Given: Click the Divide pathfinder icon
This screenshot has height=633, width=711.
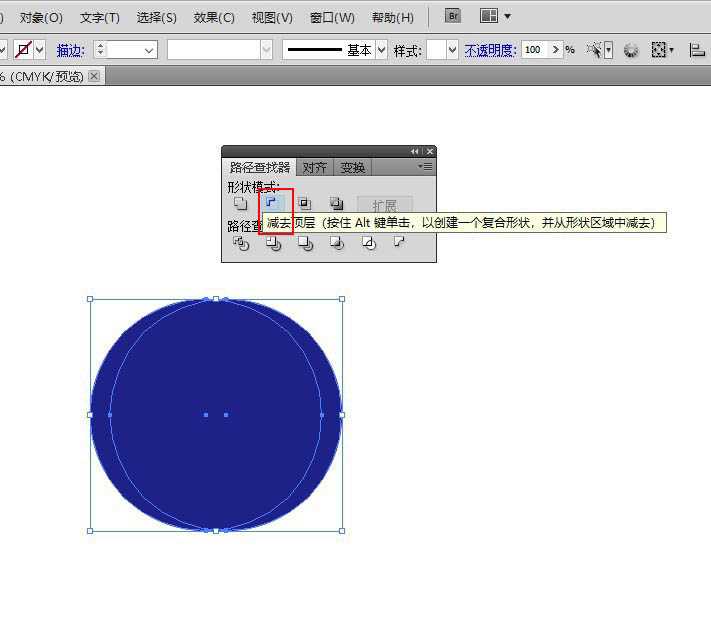Looking at the screenshot, I should coord(240,243).
